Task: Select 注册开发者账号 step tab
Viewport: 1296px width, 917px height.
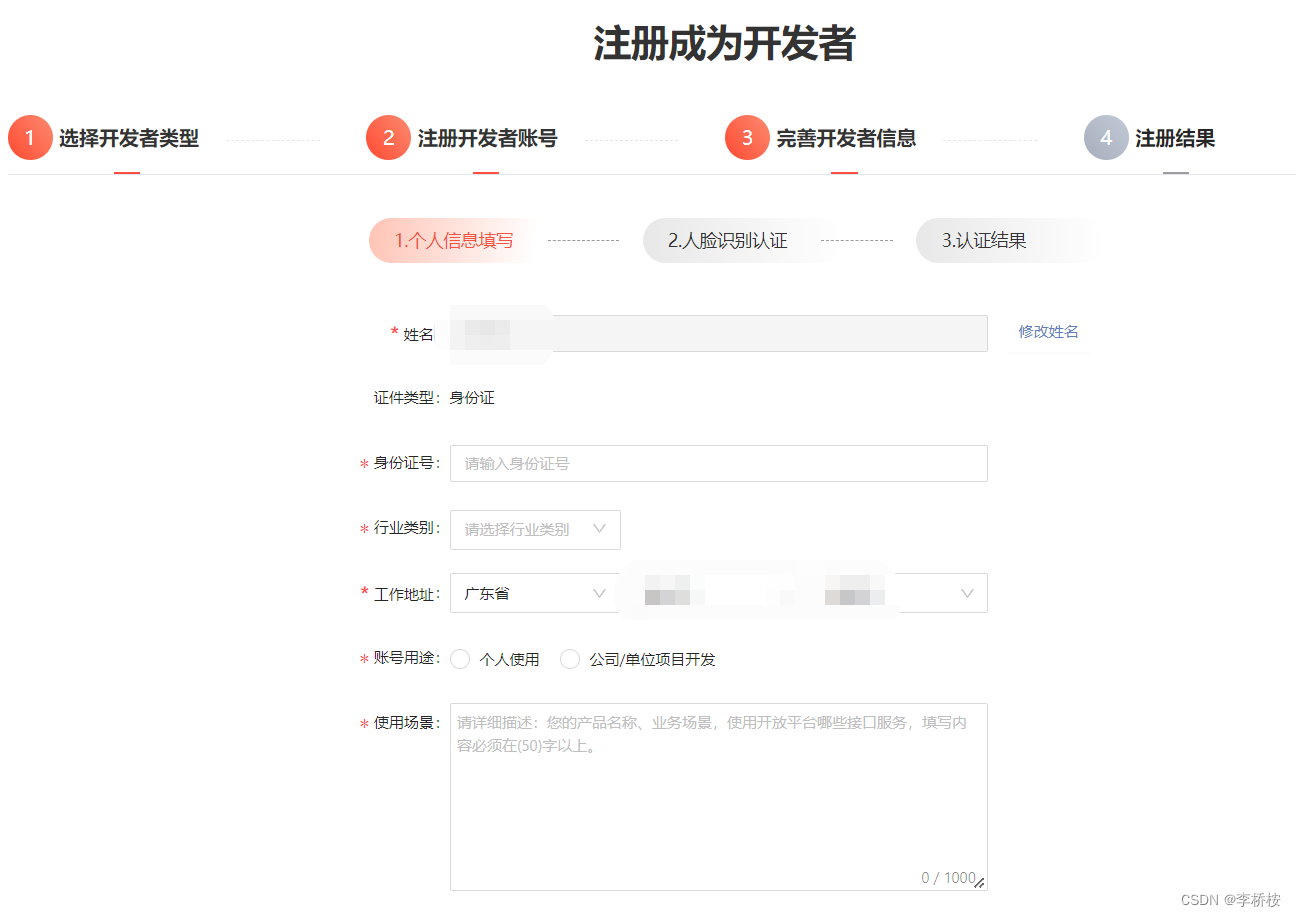Action: pos(487,139)
